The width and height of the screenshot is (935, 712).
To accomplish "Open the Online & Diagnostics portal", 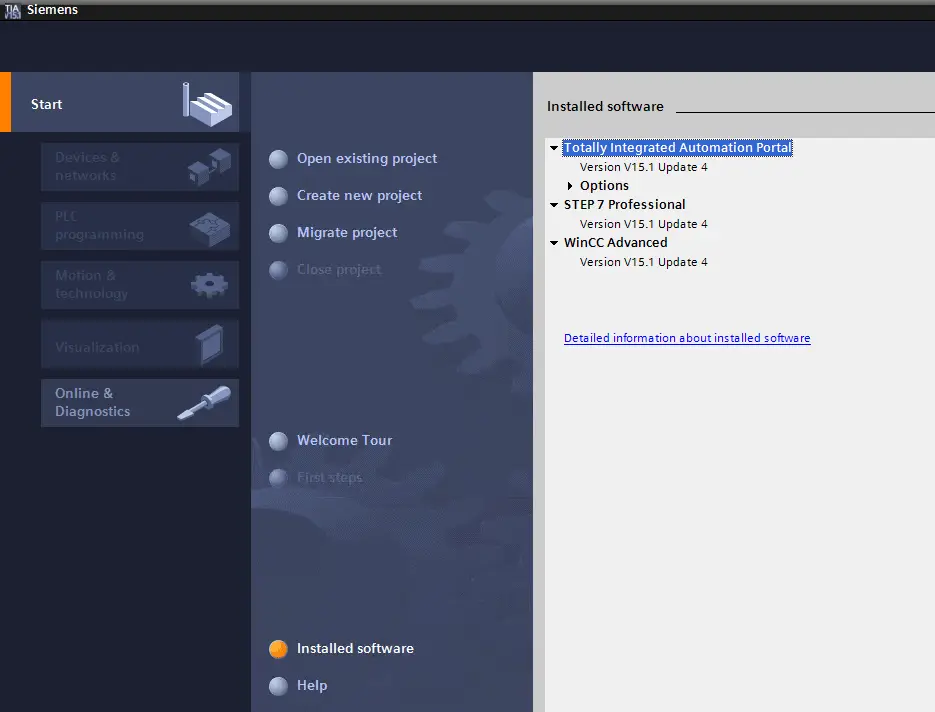I will 140,403.
